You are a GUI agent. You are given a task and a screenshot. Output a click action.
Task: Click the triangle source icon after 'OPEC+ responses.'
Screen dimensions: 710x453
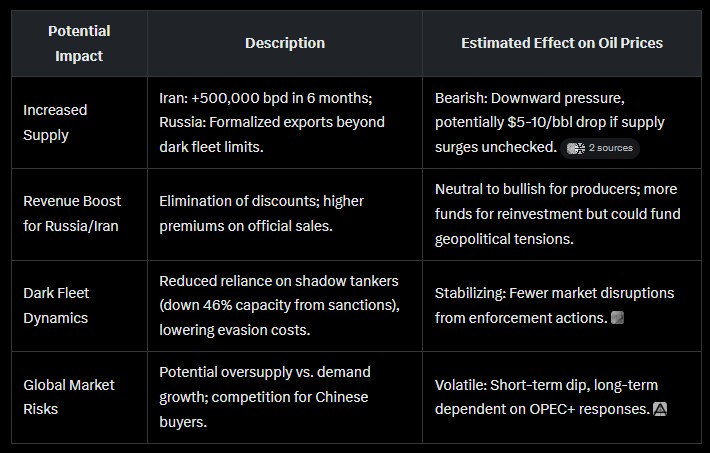(660, 409)
